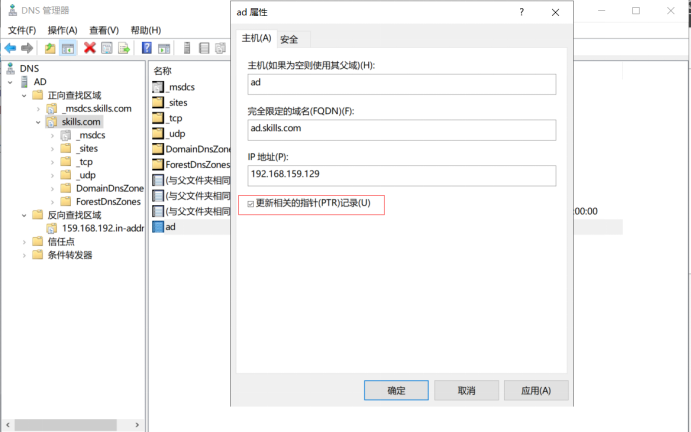
Task: Open the 操作(A) menu
Action: point(63,30)
